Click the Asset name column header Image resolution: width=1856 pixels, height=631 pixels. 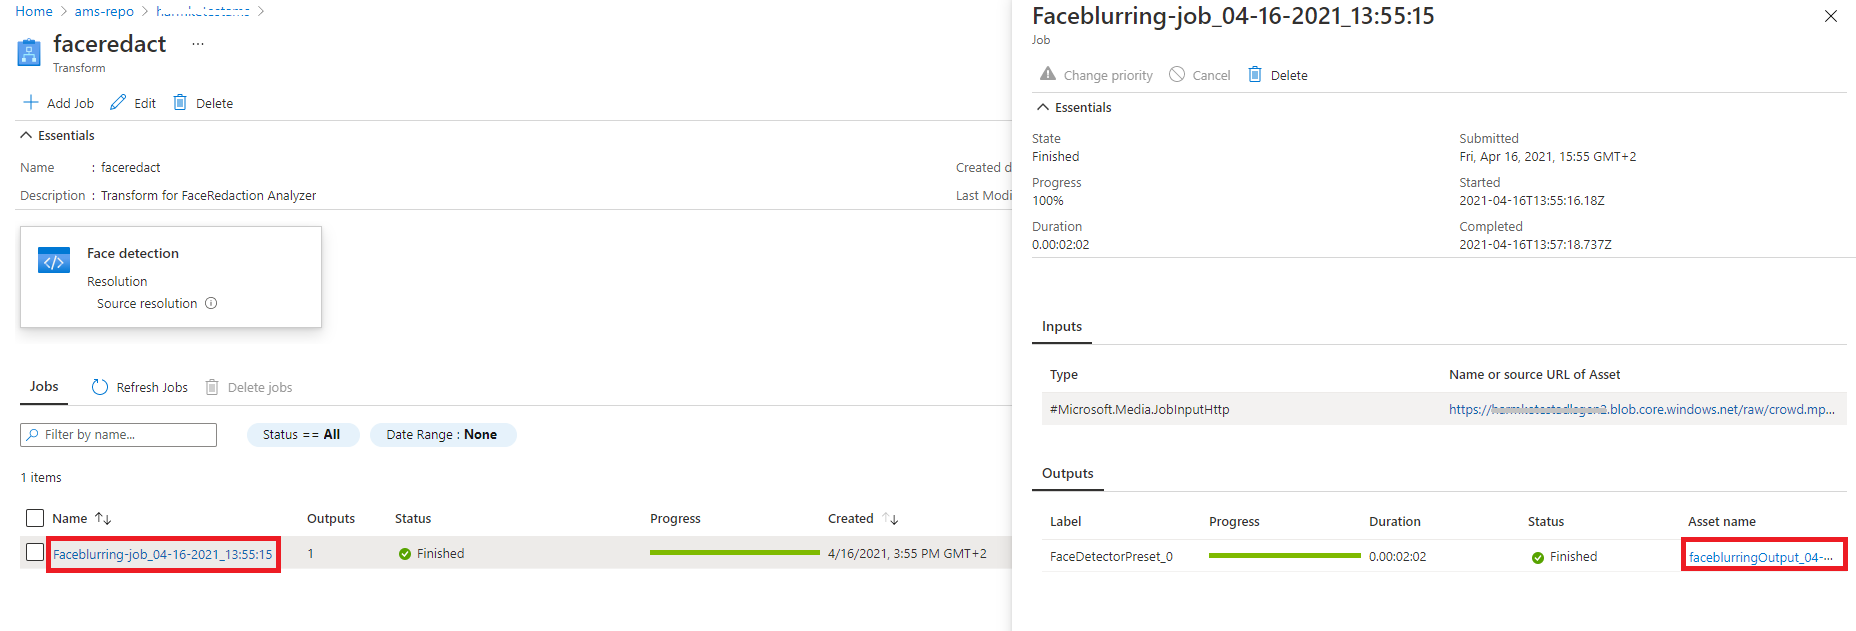coord(1722,522)
